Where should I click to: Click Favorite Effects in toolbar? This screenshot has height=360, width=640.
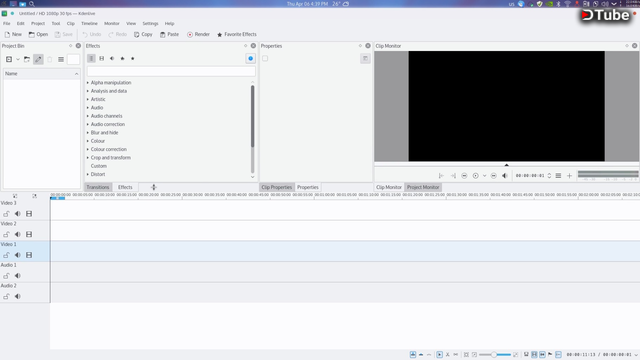pos(237,34)
